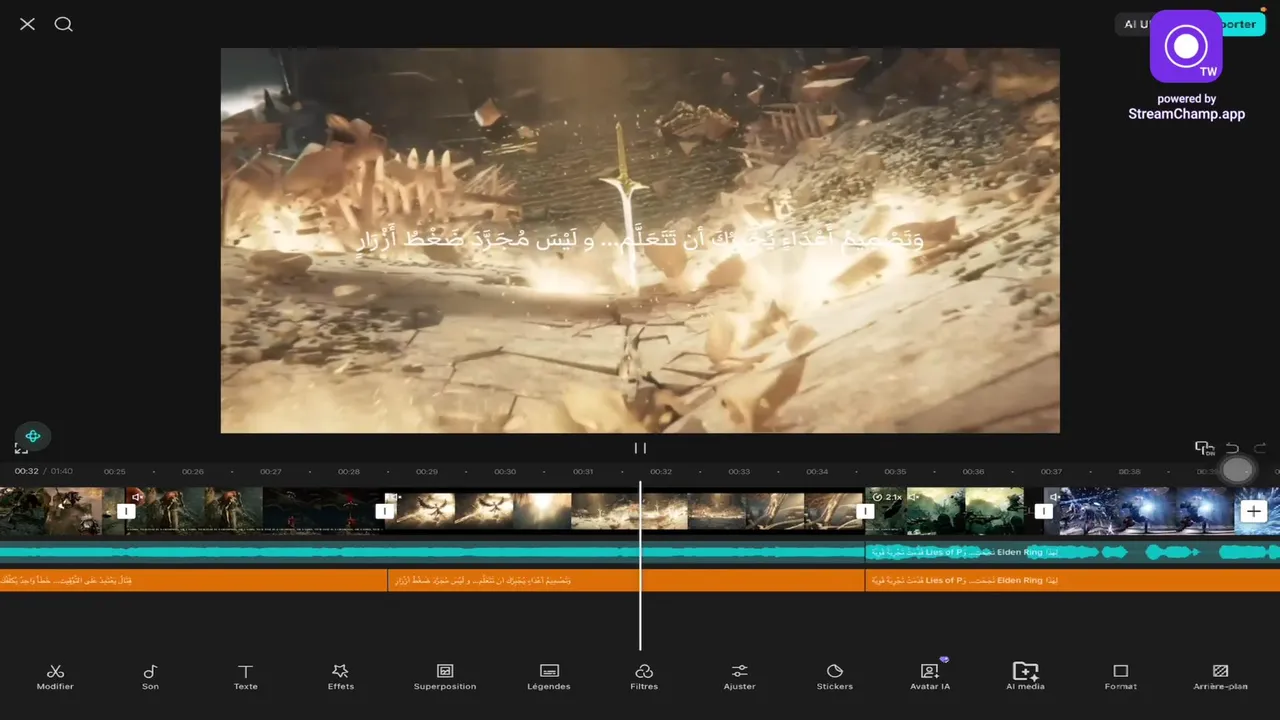Open the Filtres tool
This screenshot has height=720, width=1280.
pyautogui.click(x=644, y=677)
